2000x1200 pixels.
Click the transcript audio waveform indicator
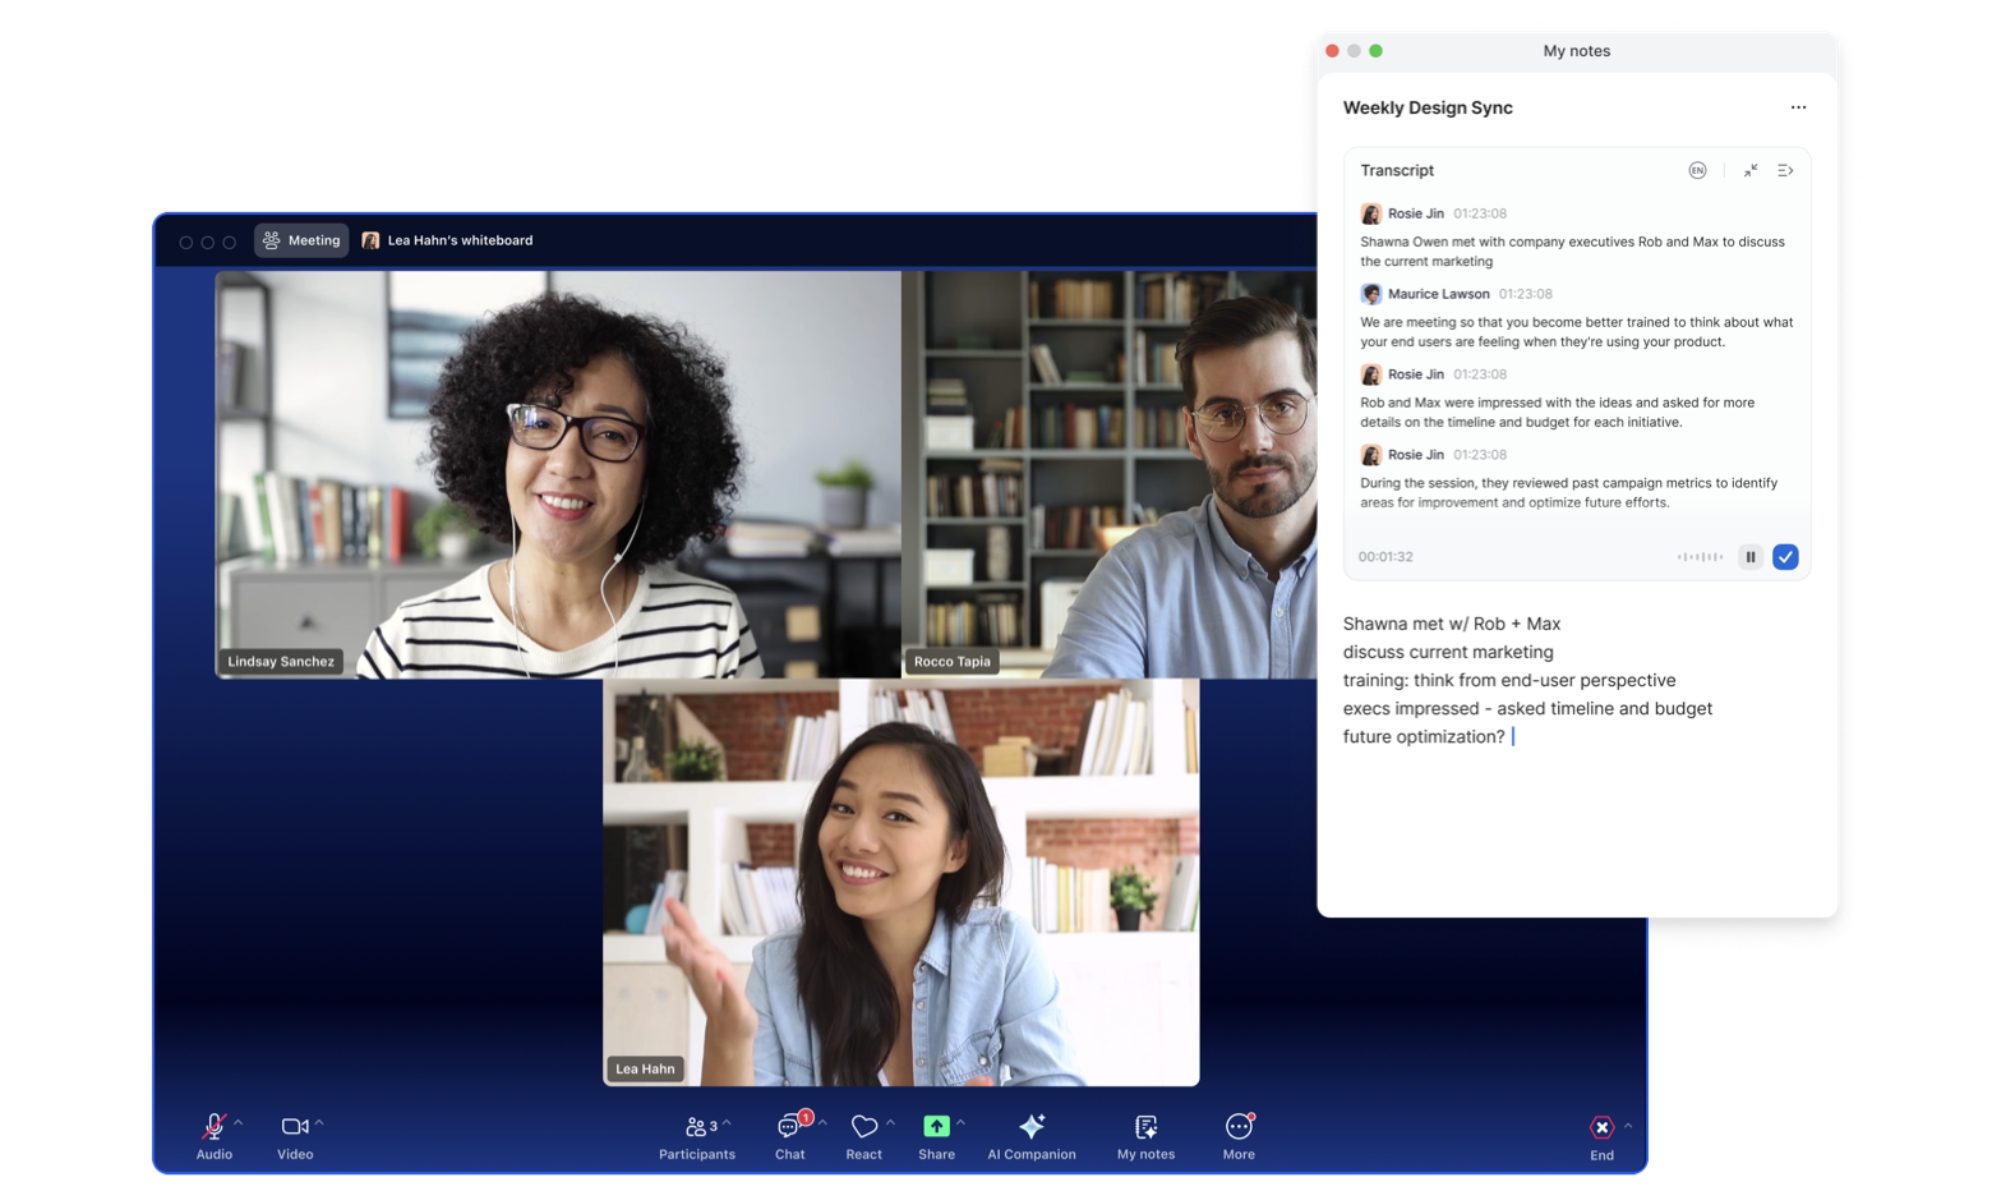click(x=1700, y=557)
